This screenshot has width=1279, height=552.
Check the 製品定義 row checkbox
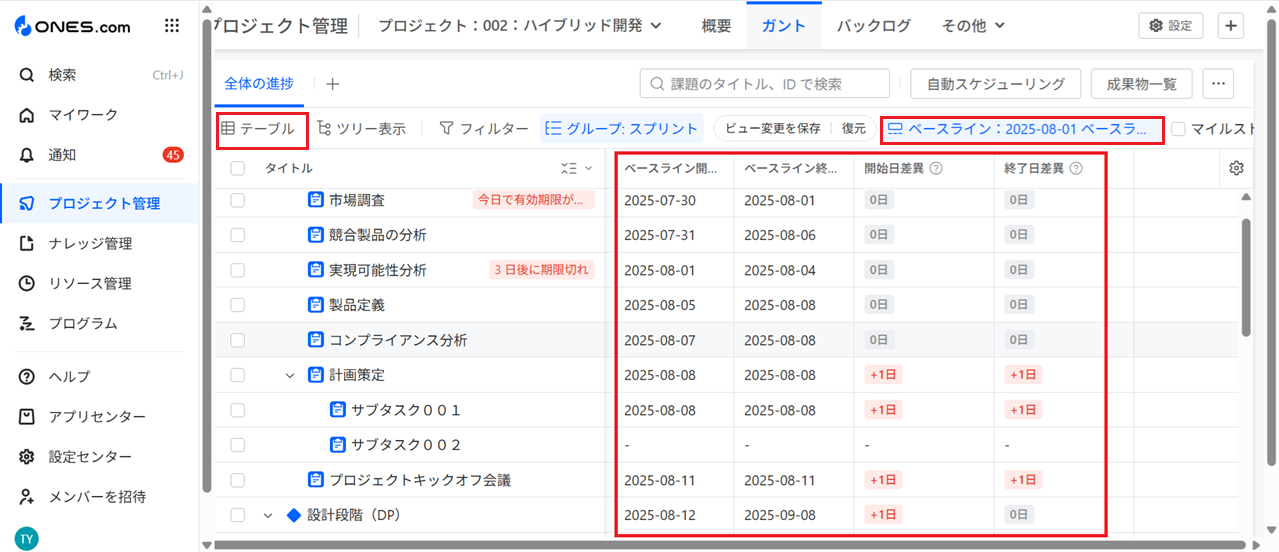[237, 305]
